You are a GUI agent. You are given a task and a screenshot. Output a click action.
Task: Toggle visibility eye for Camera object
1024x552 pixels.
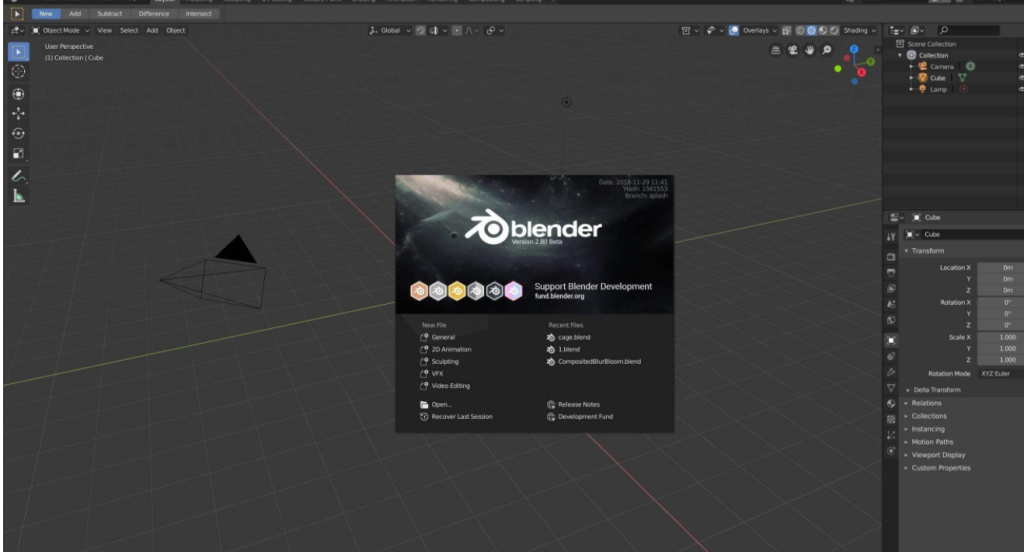click(x=1020, y=66)
